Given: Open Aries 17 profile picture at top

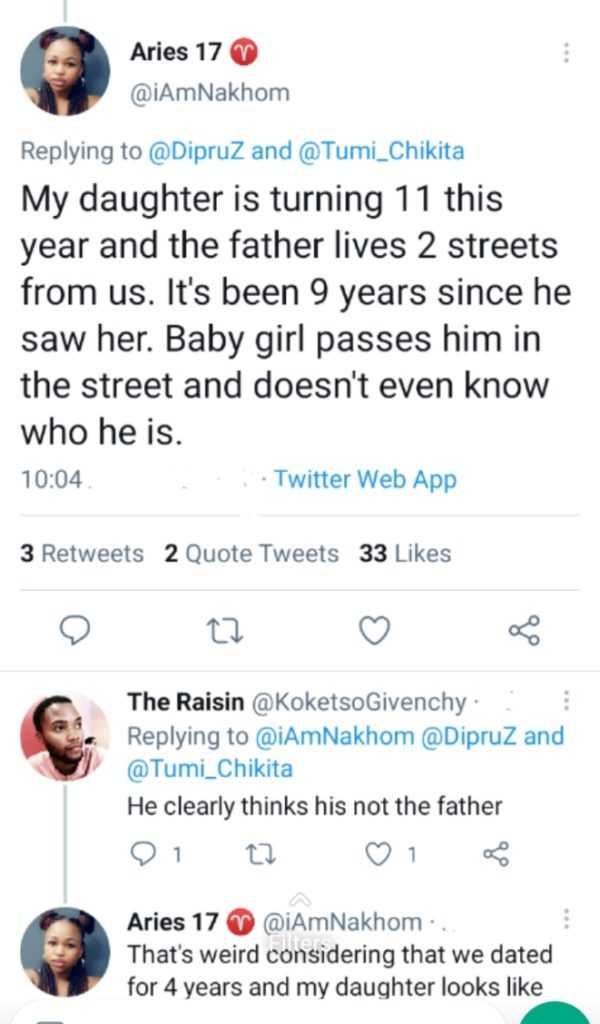Looking at the screenshot, I should tap(65, 71).
